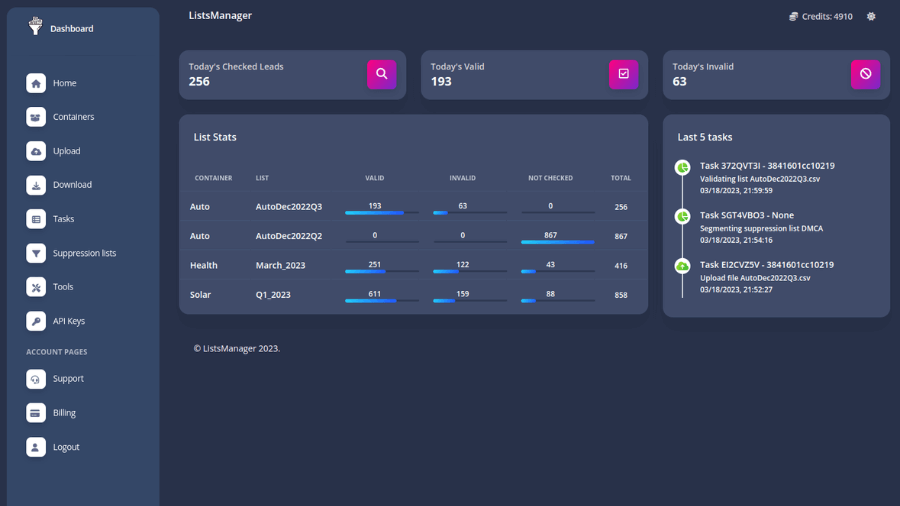Go to the Billing page
Screen dimensions: 900x506
click(x=64, y=413)
